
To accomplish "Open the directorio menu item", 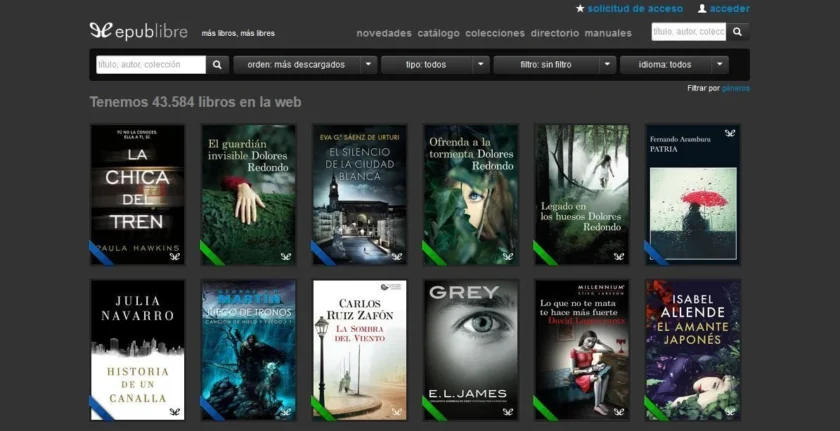I will [x=554, y=33].
